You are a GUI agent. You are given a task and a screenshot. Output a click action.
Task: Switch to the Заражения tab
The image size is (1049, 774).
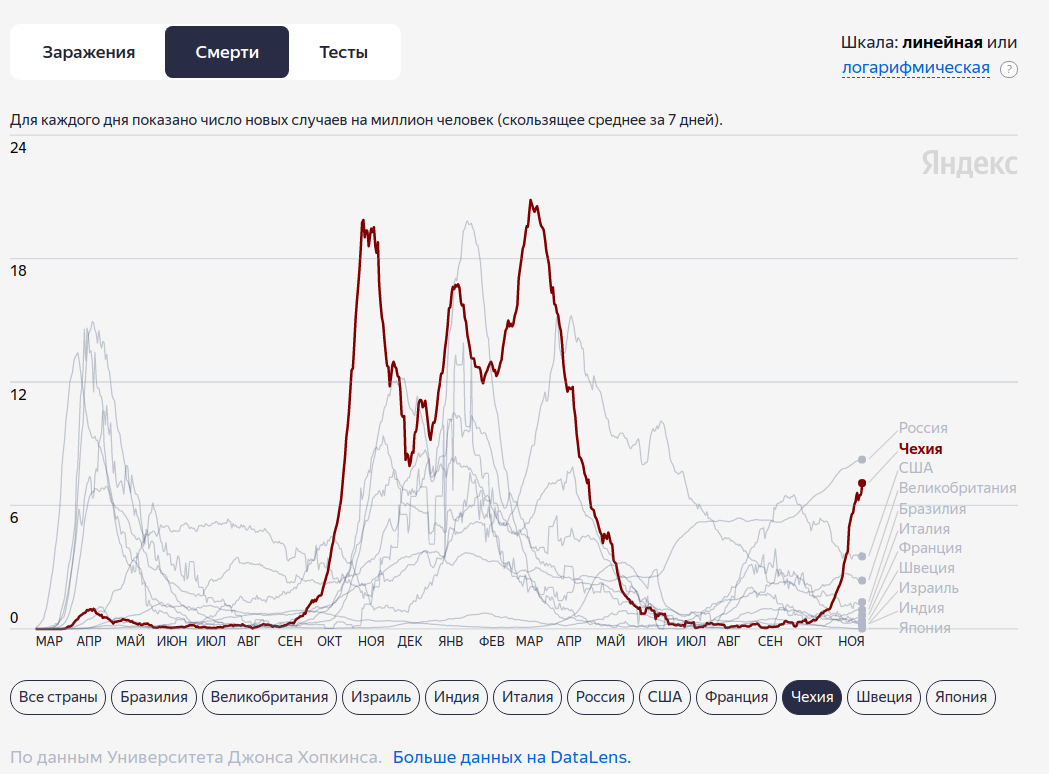click(88, 52)
